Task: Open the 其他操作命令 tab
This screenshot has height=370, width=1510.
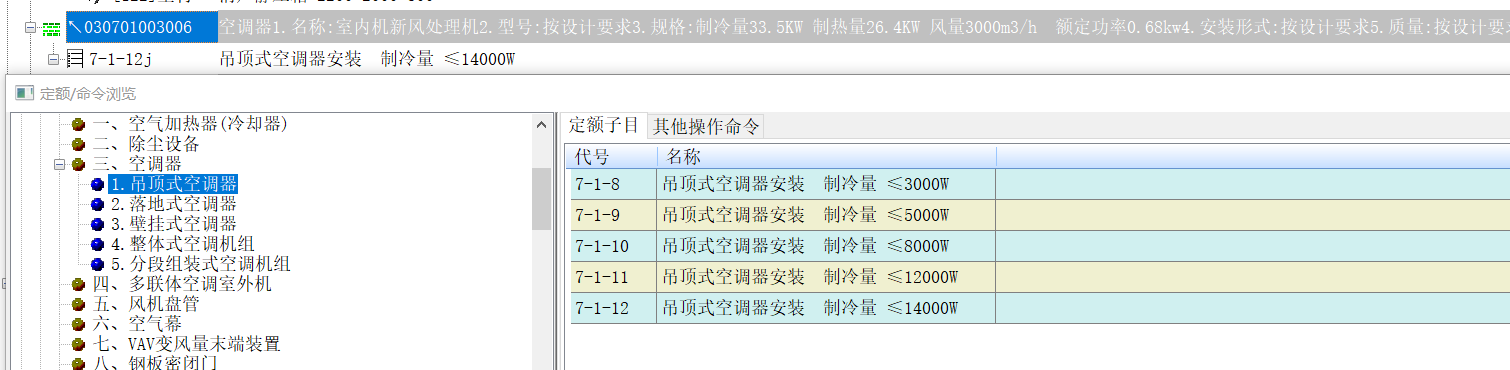Action: click(x=706, y=127)
